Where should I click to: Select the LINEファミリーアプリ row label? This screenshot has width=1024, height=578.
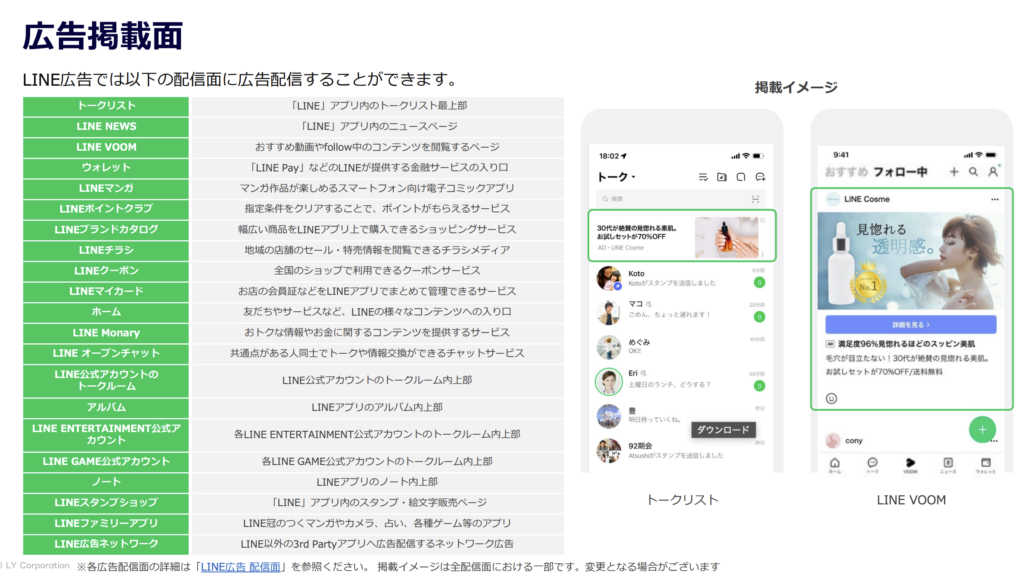106,523
